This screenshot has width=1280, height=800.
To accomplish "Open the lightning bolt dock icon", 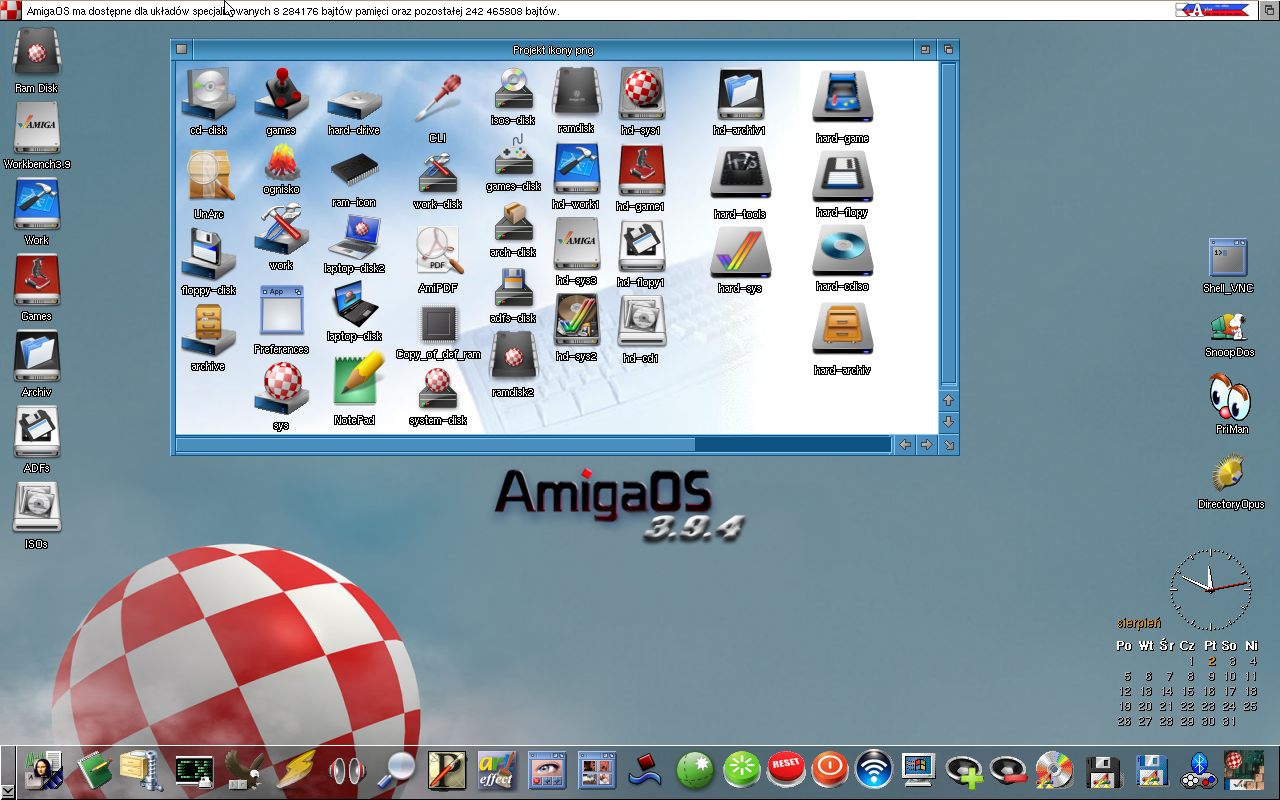I will 296,769.
